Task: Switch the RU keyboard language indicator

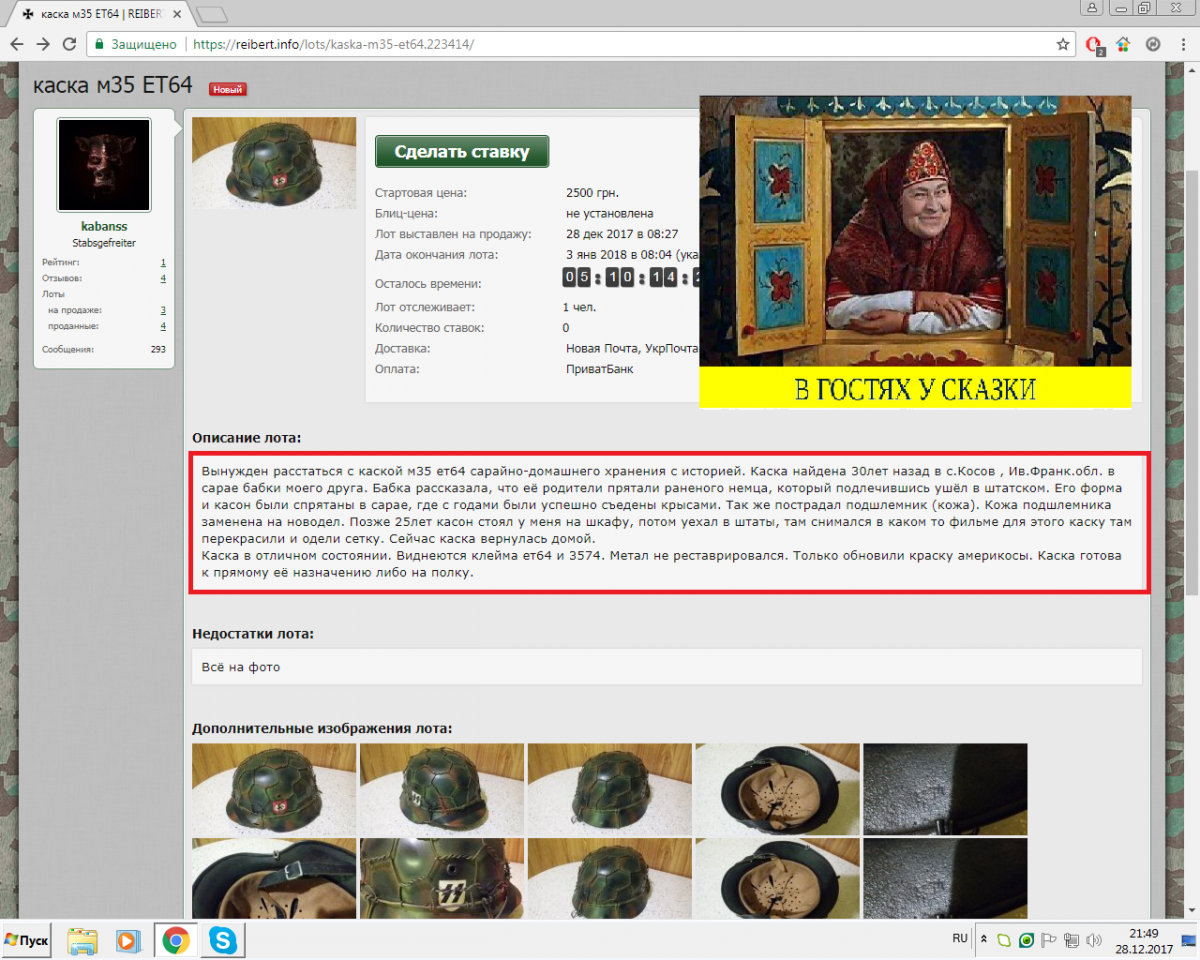Action: (x=960, y=939)
